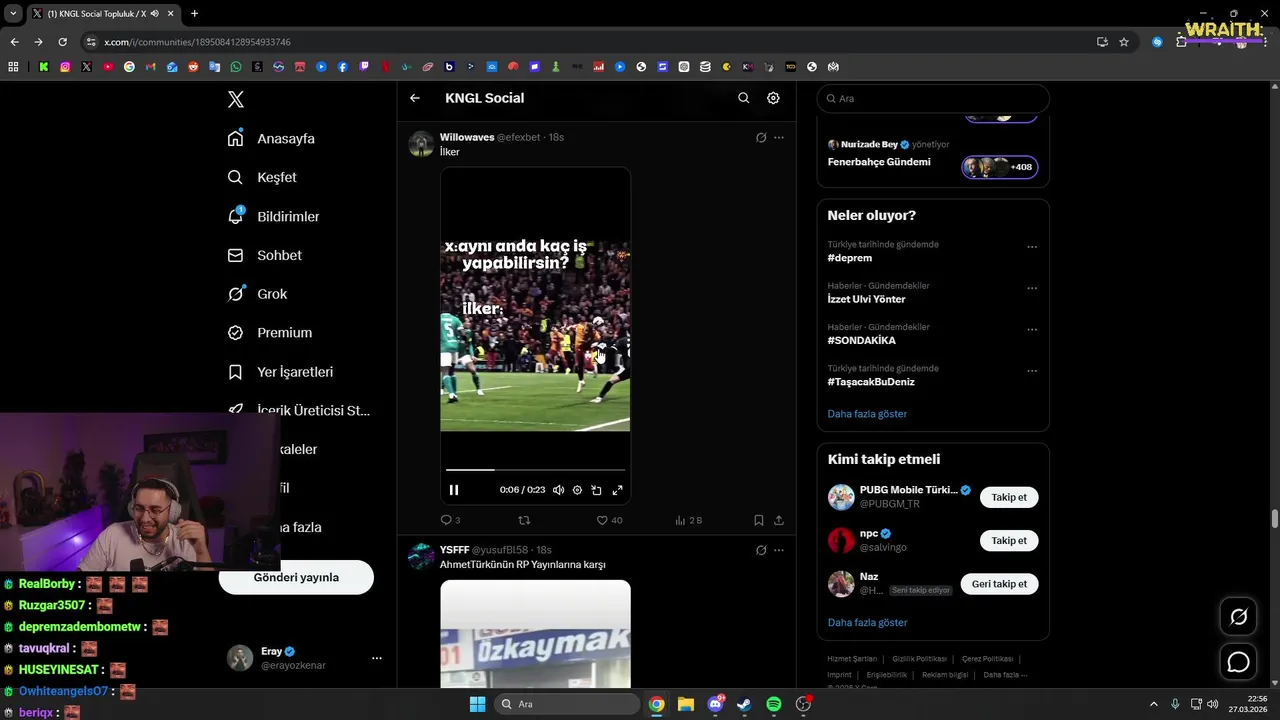The height and width of the screenshot is (720, 1280).
Task: Open more options for #TaşacakBuDeniz trend
Action: coord(1032,371)
